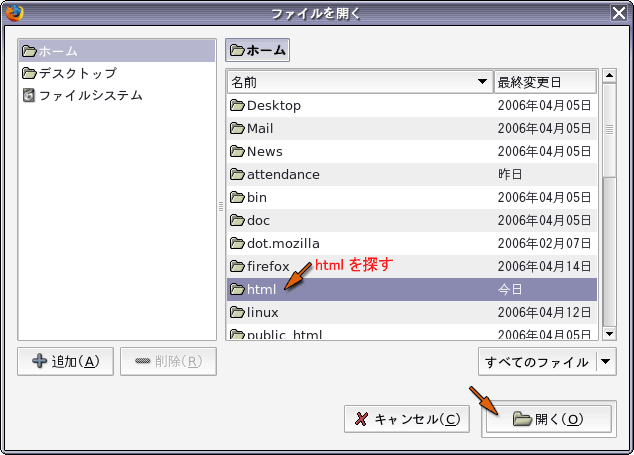634x455 pixels.
Task: Click the file list vertical scrollbar thumb
Action: (609, 130)
